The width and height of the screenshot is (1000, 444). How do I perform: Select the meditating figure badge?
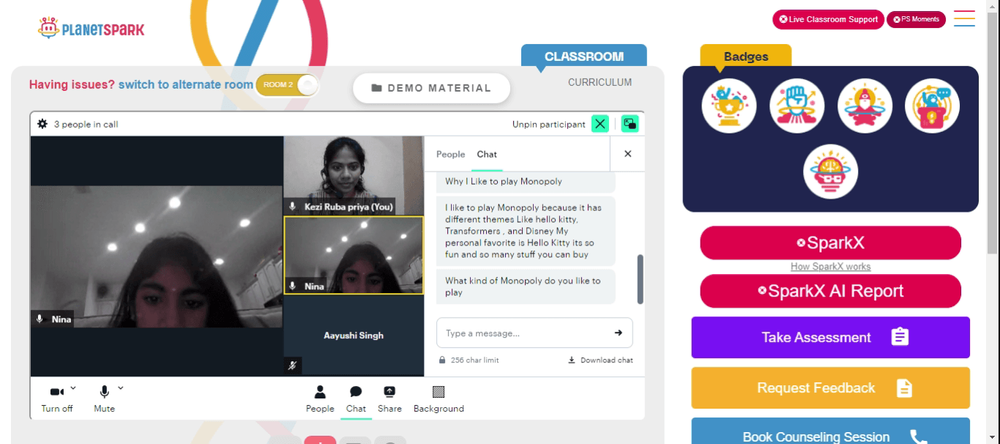pos(864,106)
